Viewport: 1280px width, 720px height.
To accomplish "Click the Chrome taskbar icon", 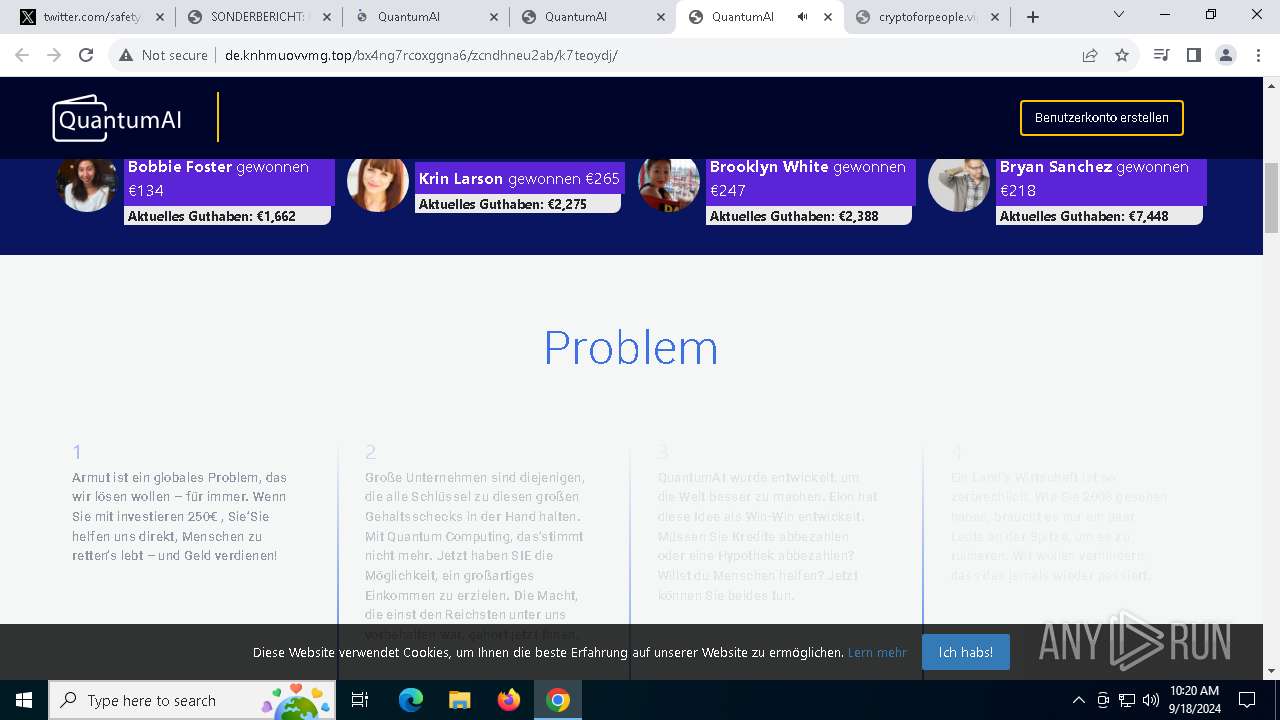I will pyautogui.click(x=558, y=700).
